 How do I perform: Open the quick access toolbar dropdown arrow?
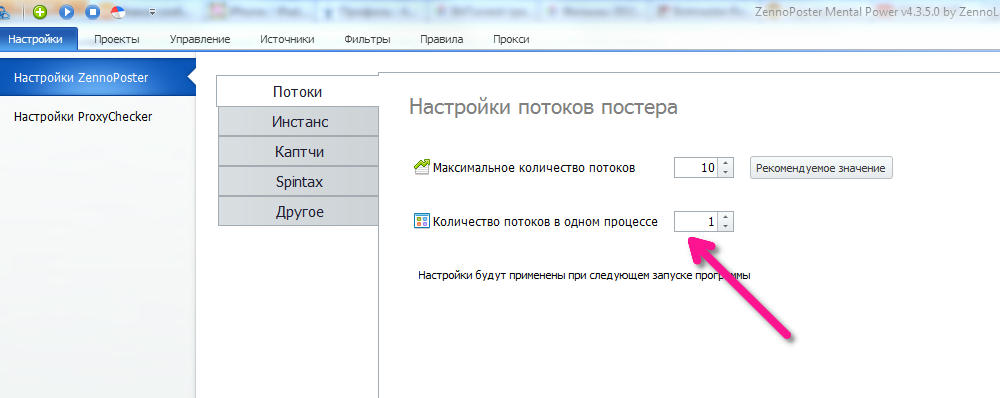pyautogui.click(x=152, y=11)
